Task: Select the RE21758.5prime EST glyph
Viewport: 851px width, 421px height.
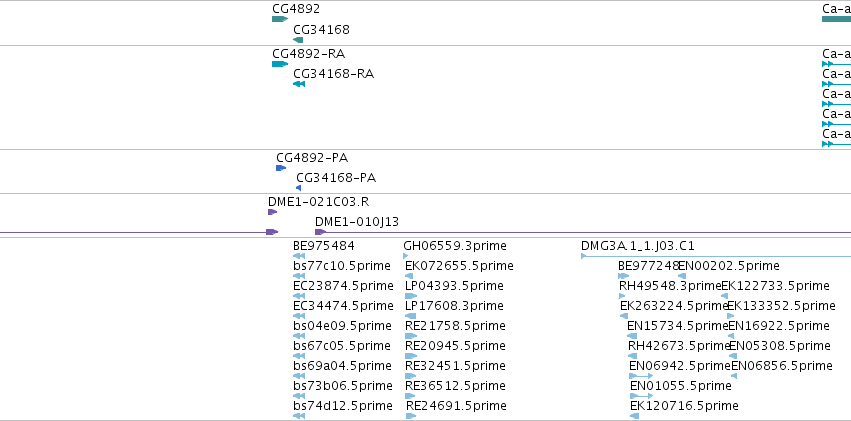Action: [x=411, y=336]
